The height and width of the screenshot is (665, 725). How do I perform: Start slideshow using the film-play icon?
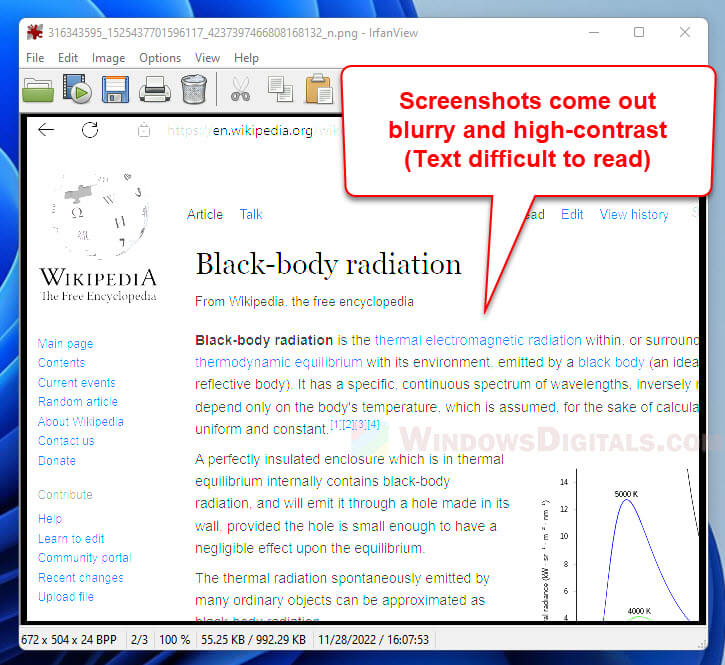click(77, 89)
